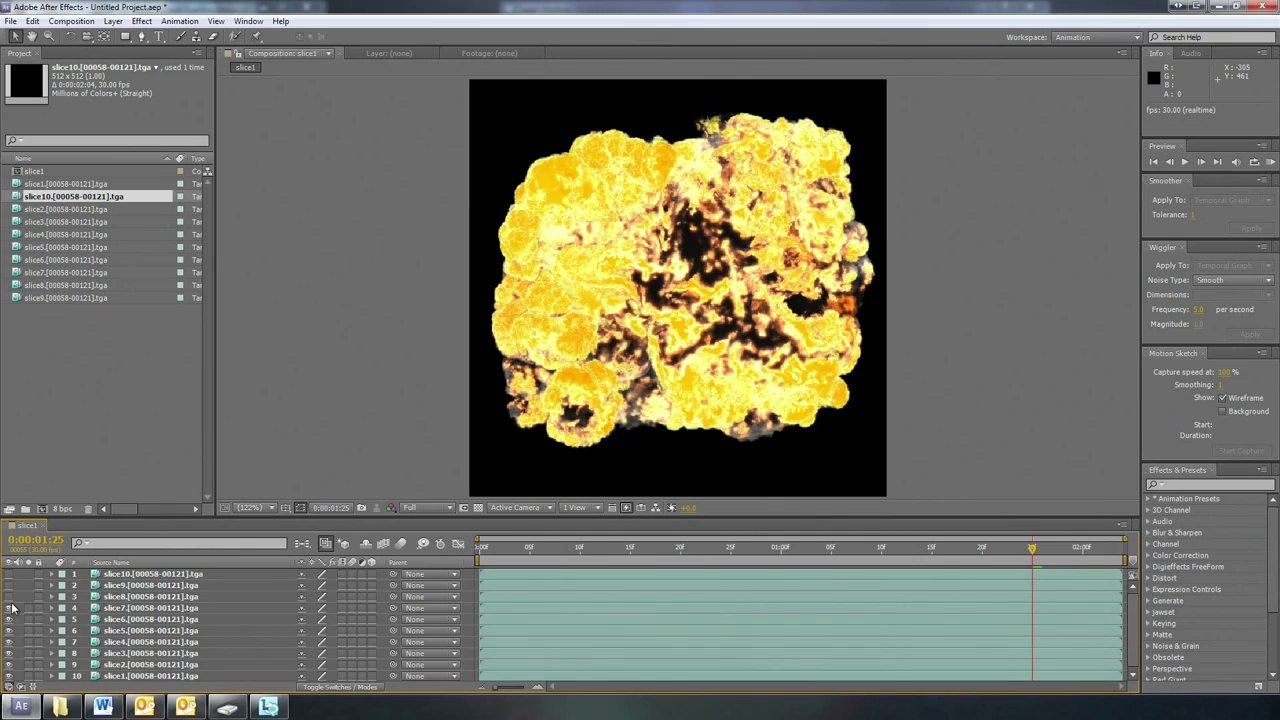Open the Workspace Animation dropdown
Screen dimensions: 1280x720
1096,38
